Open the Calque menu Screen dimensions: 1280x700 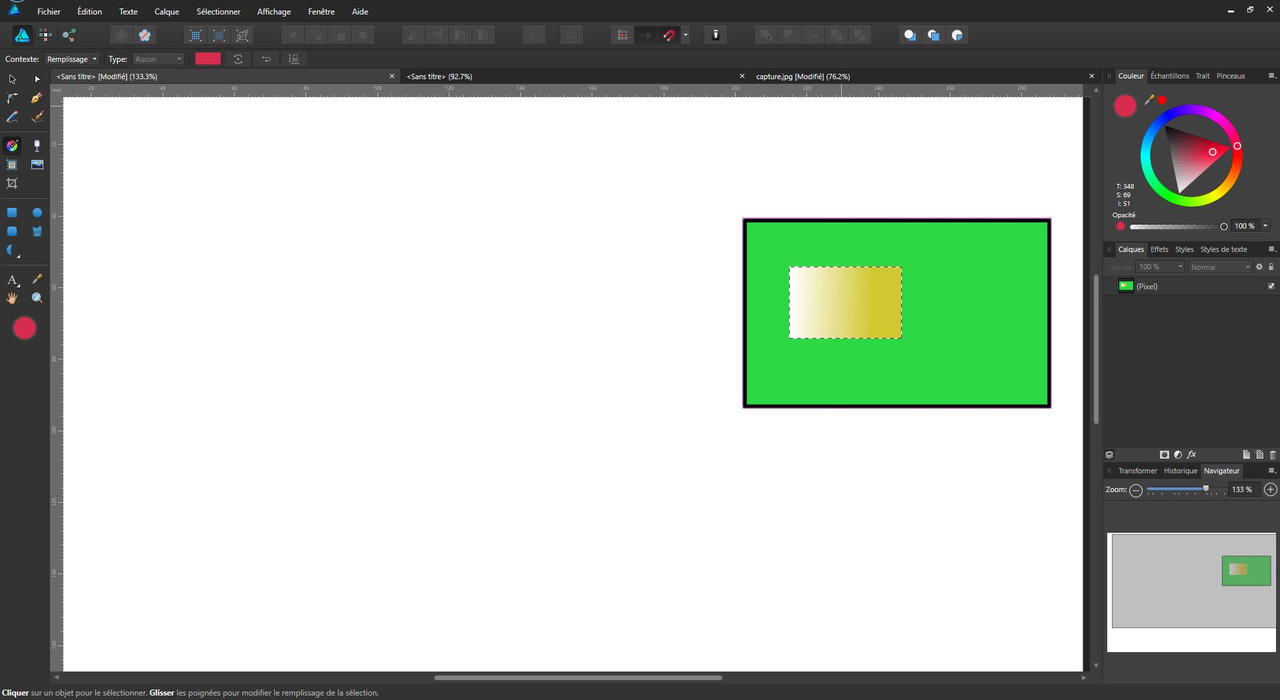(x=167, y=12)
